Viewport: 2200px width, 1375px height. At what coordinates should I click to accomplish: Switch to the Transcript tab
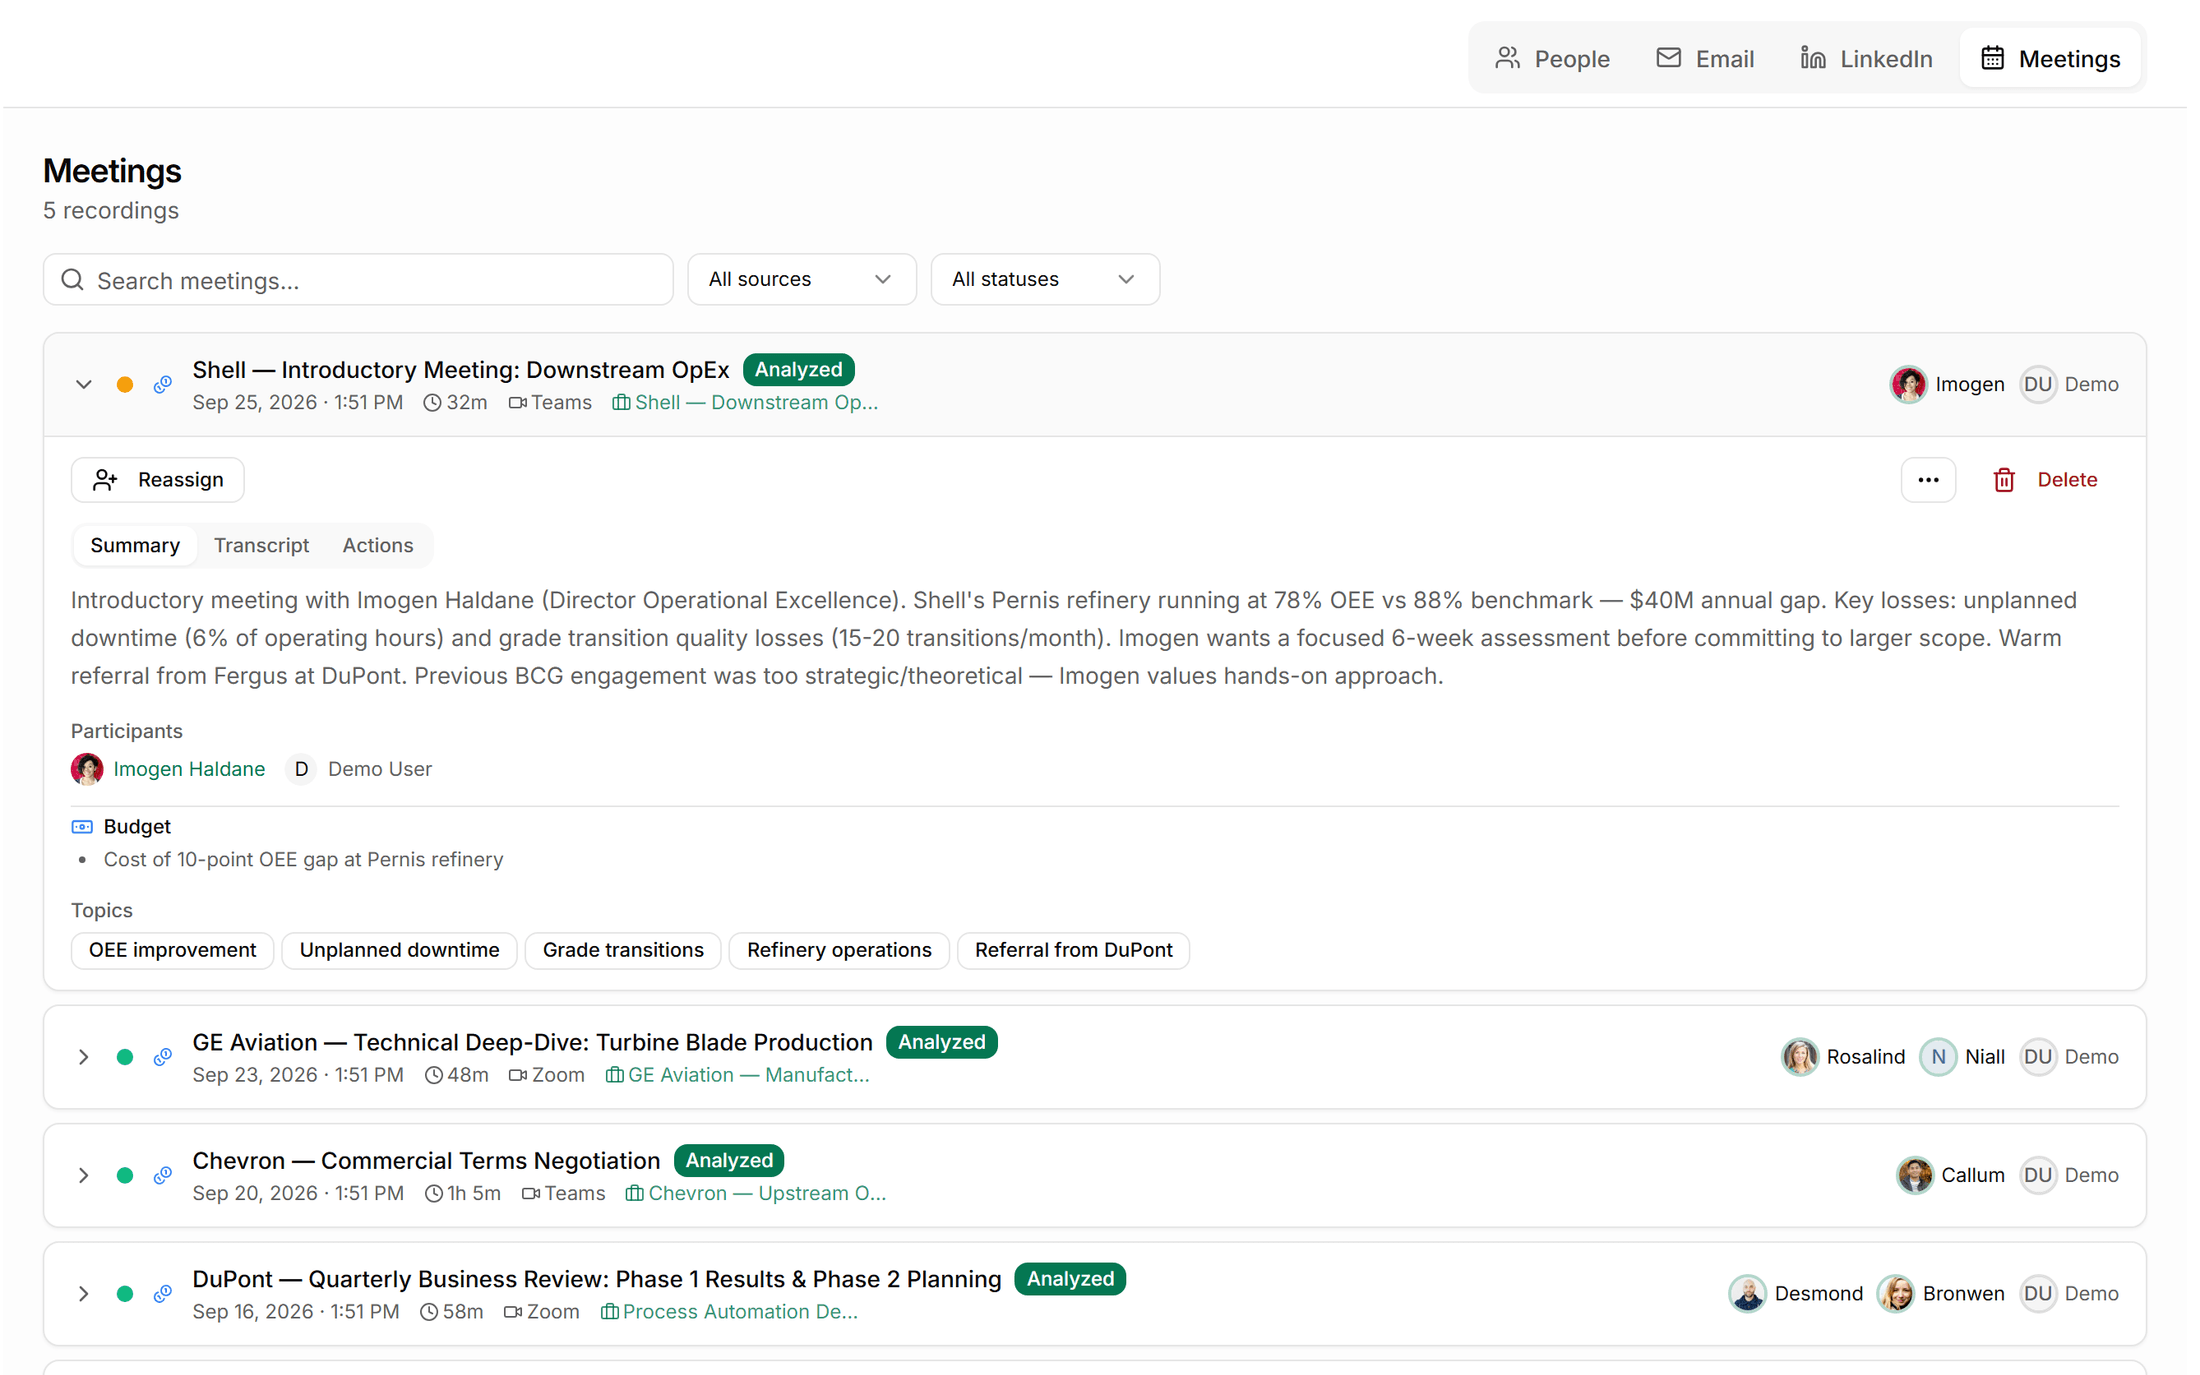click(261, 546)
